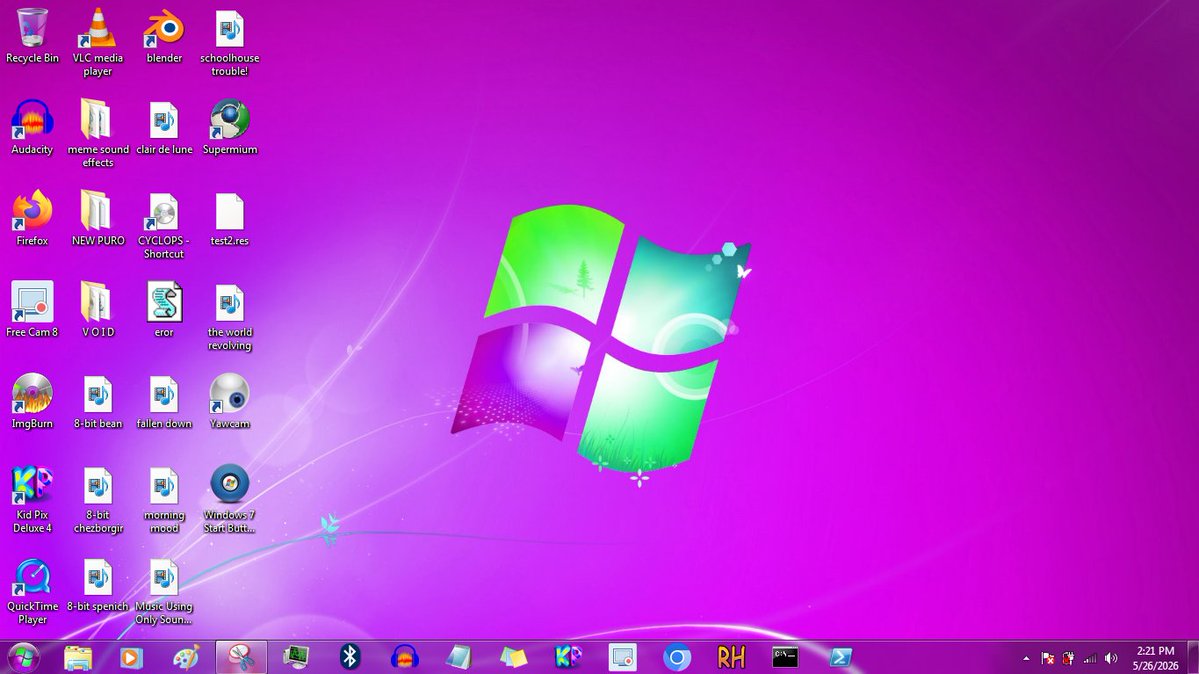1199x674 pixels.
Task: Open Free Cam recorder taskbar icon
Action: tap(622, 657)
